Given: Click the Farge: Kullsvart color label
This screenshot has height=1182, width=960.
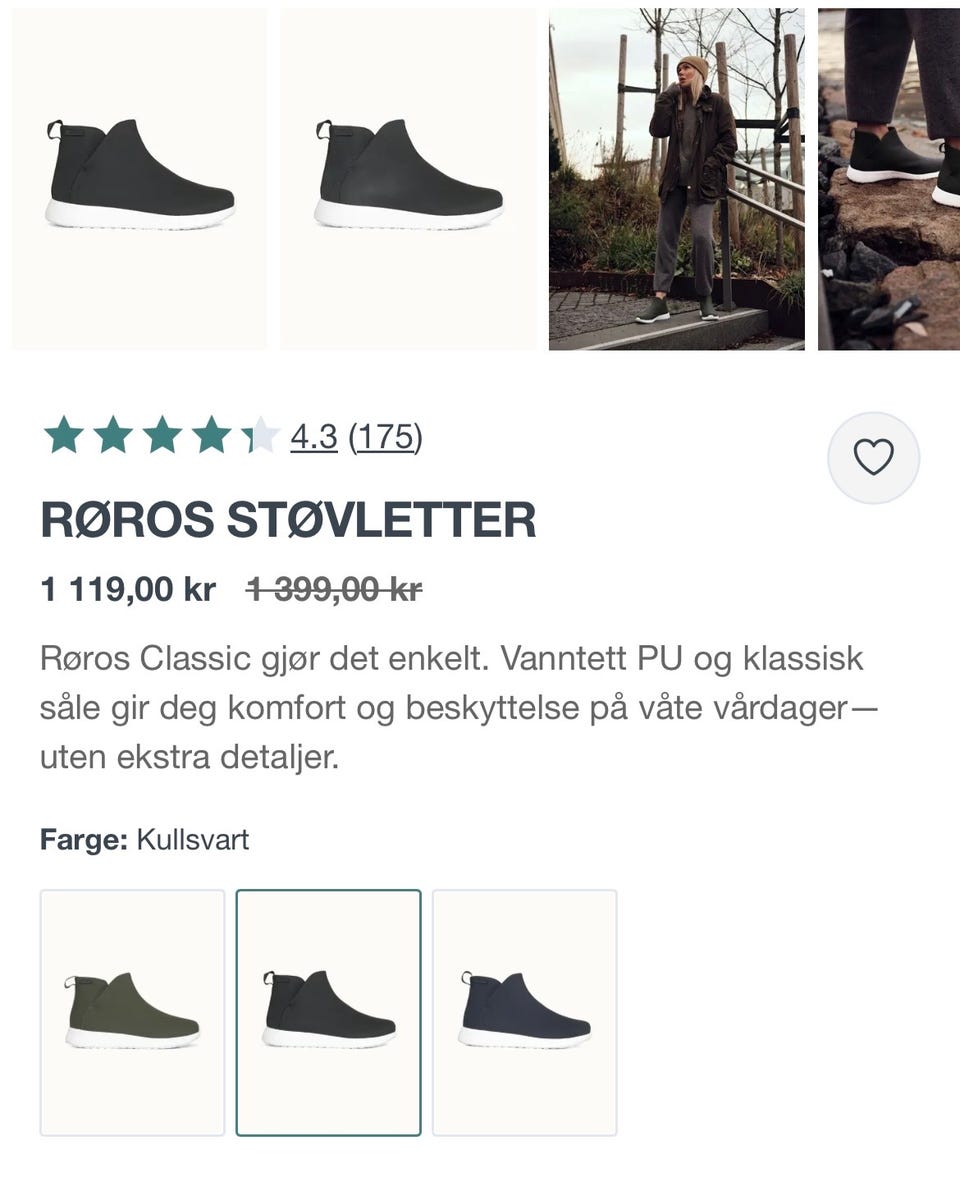Looking at the screenshot, I should click(144, 839).
